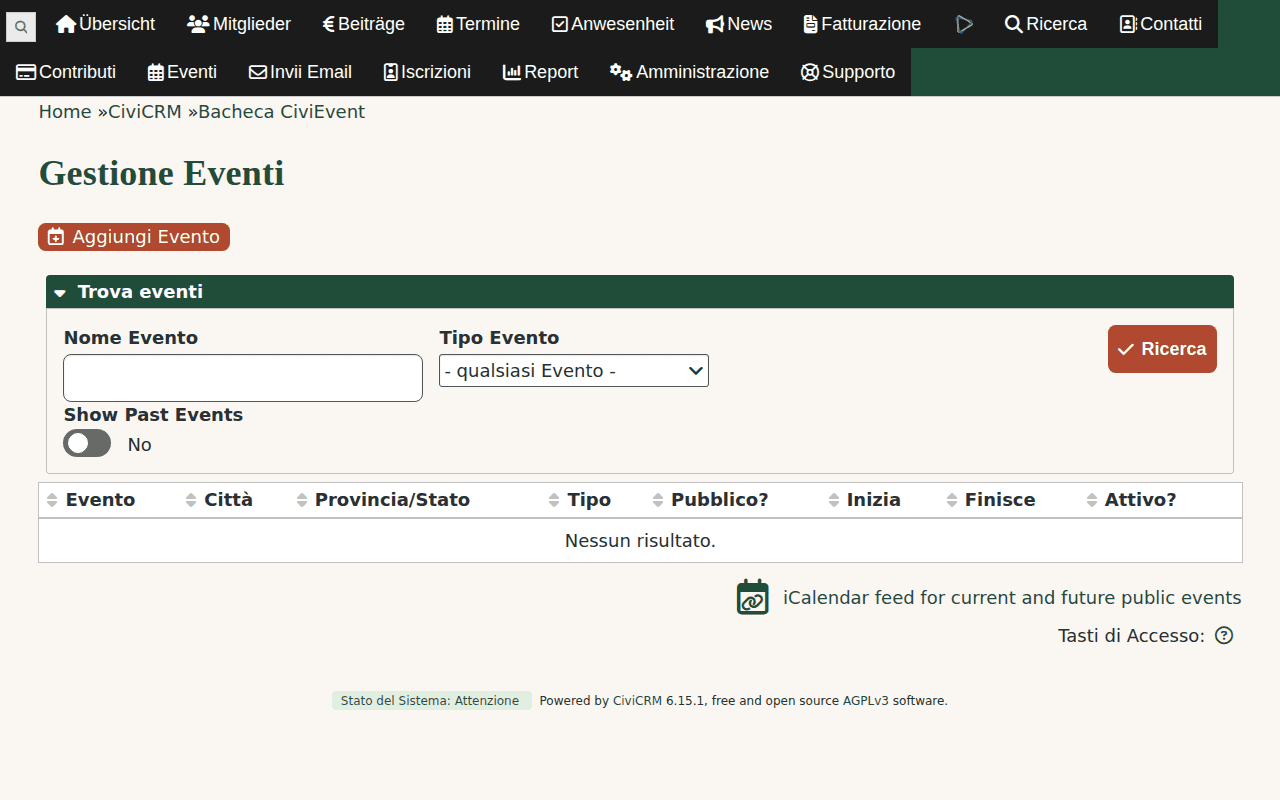Open the AGPLv3 license link

865,701
